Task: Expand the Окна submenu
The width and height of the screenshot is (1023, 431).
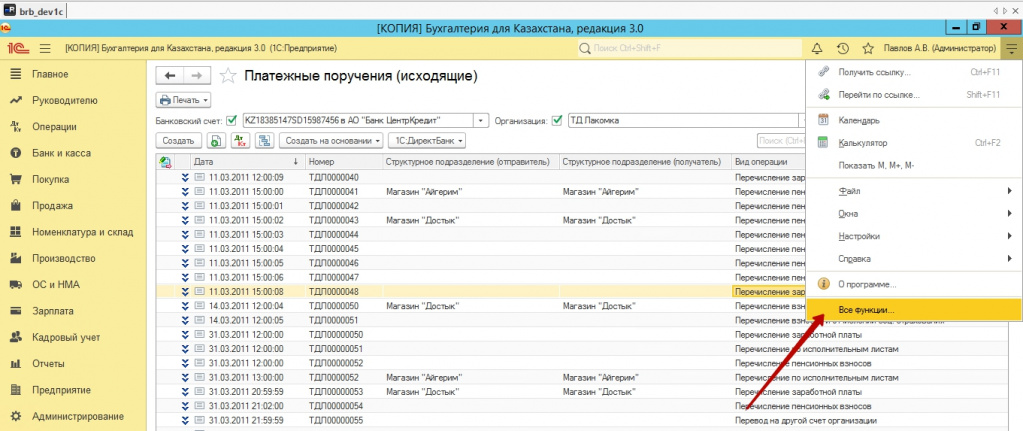Action: click(914, 213)
